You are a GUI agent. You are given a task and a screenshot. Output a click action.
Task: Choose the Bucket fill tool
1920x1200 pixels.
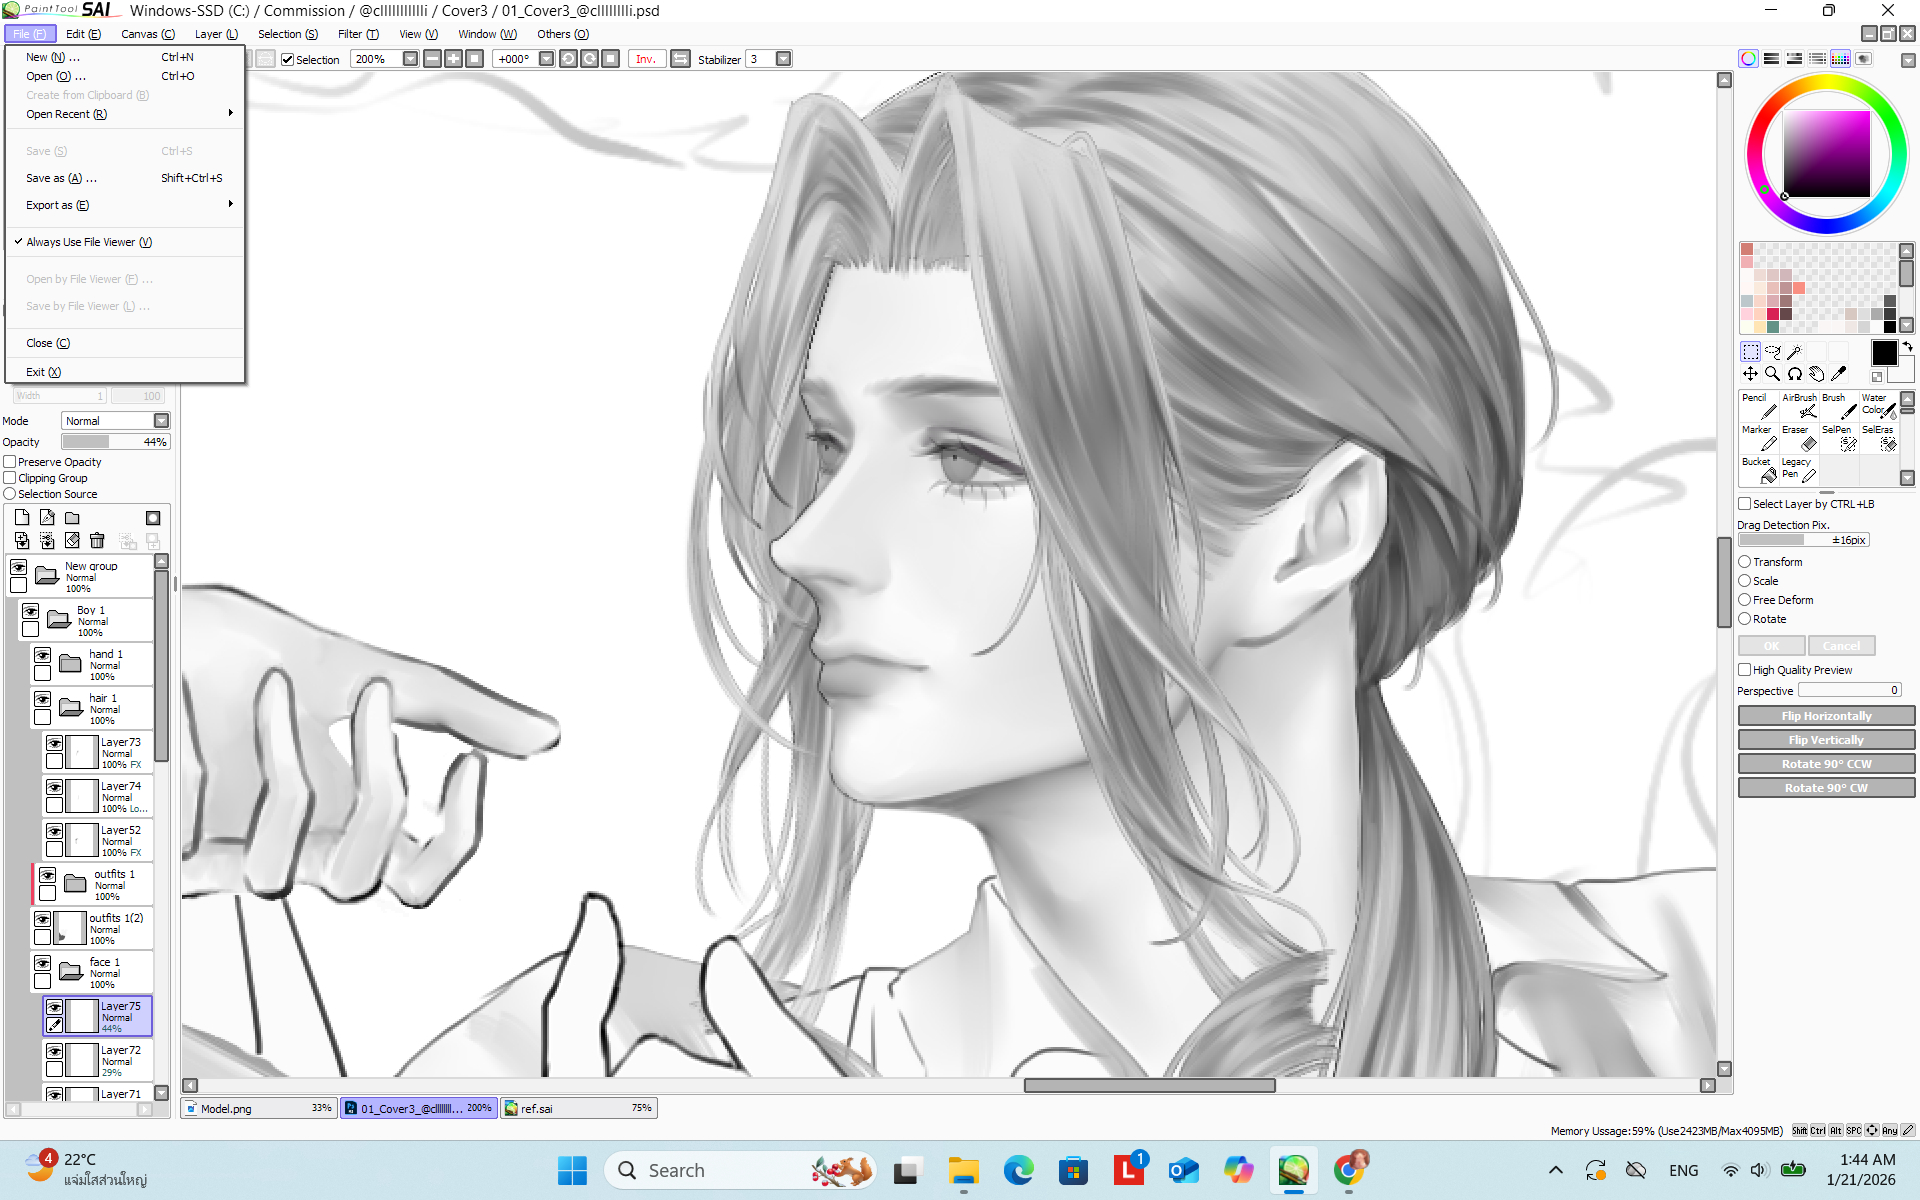click(x=1759, y=470)
